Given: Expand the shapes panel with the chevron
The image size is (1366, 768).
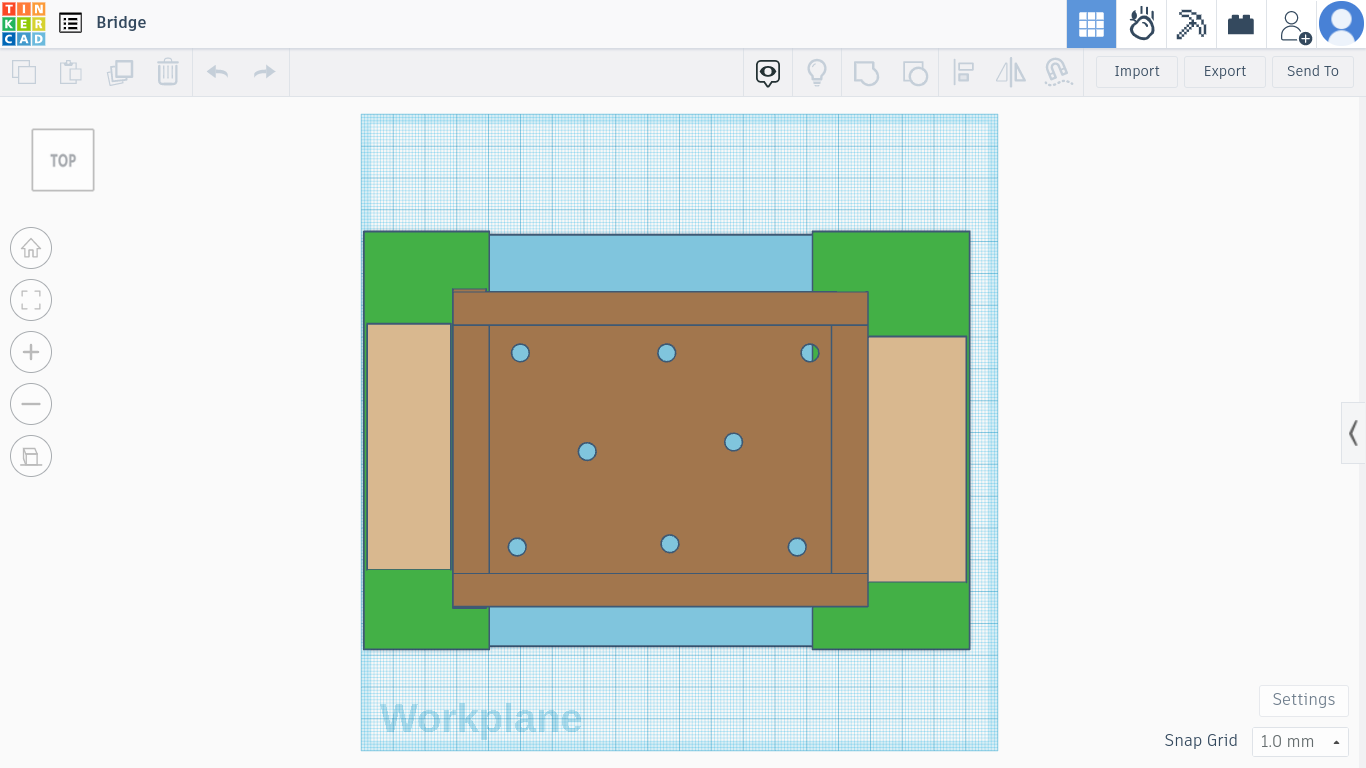Looking at the screenshot, I should click(x=1353, y=433).
